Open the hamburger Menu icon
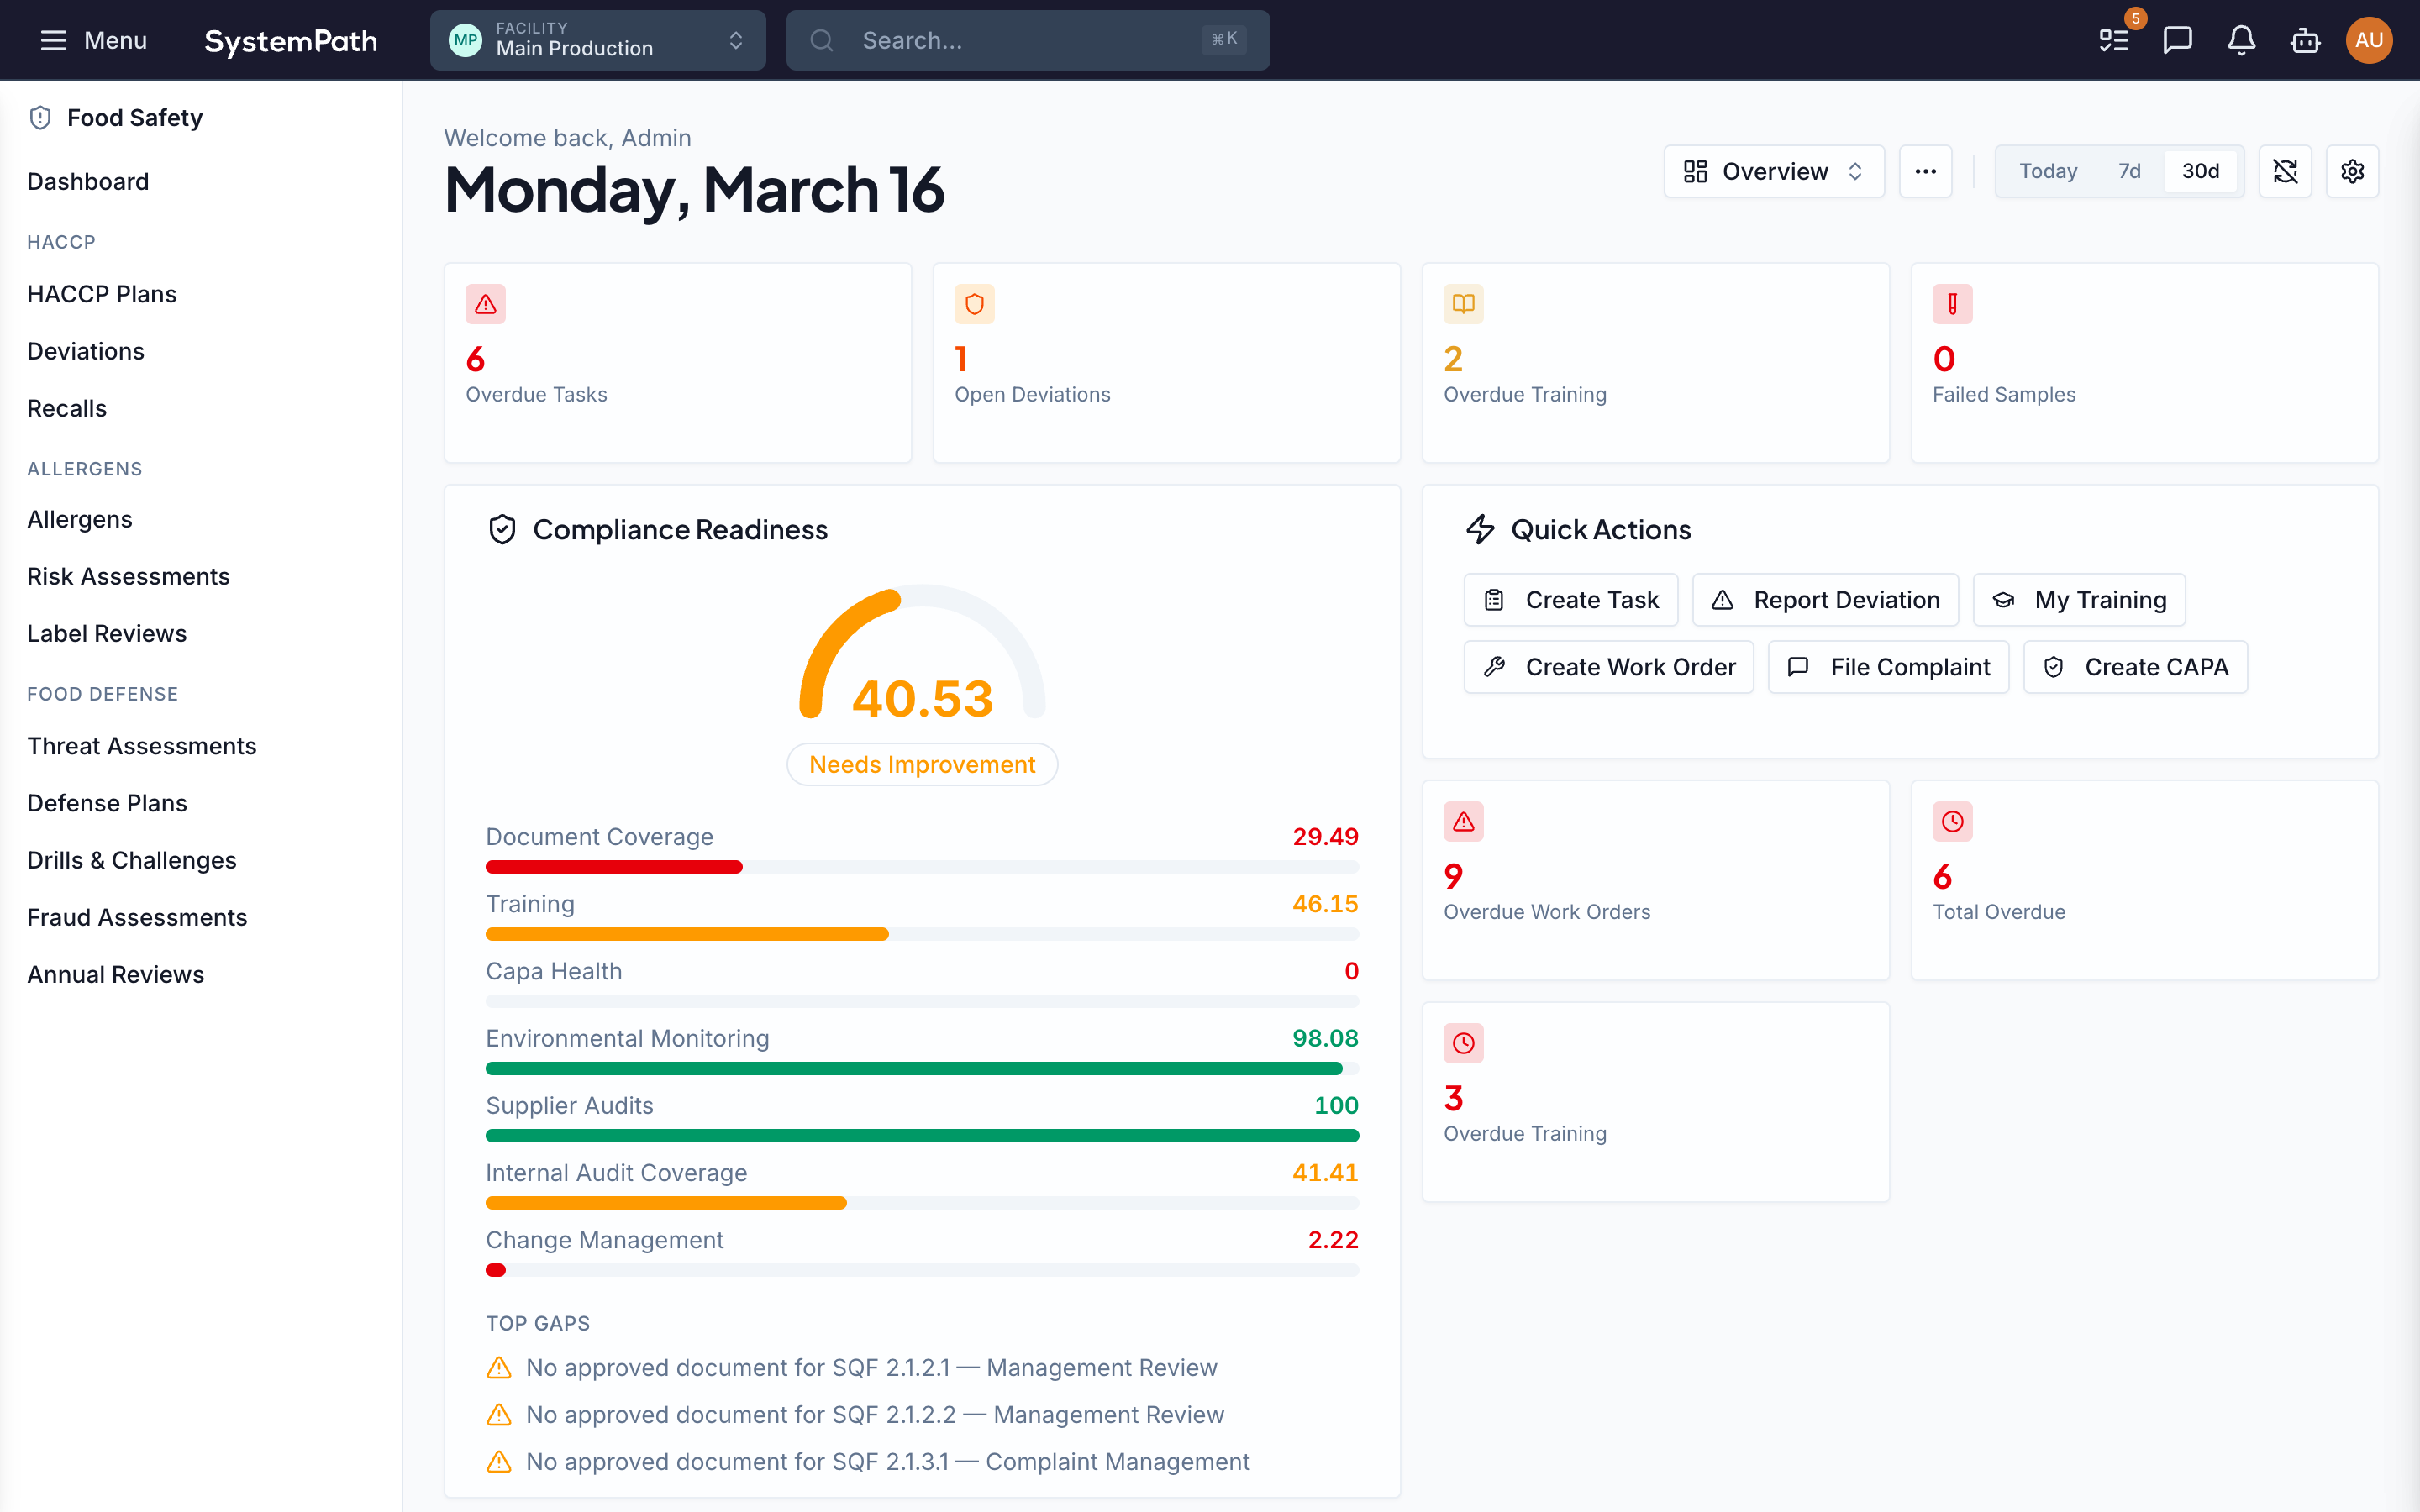The height and width of the screenshot is (1512, 2420). coord(53,40)
